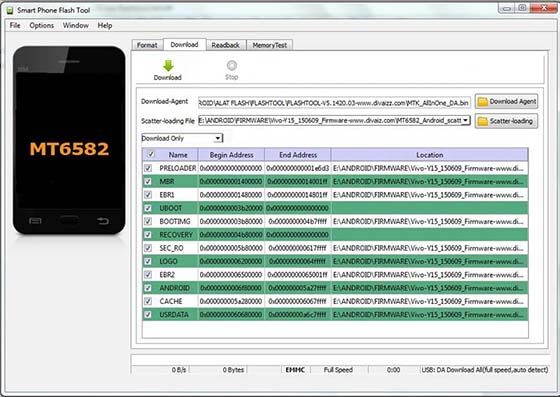Click the 0 Bytes status entry

point(233,370)
